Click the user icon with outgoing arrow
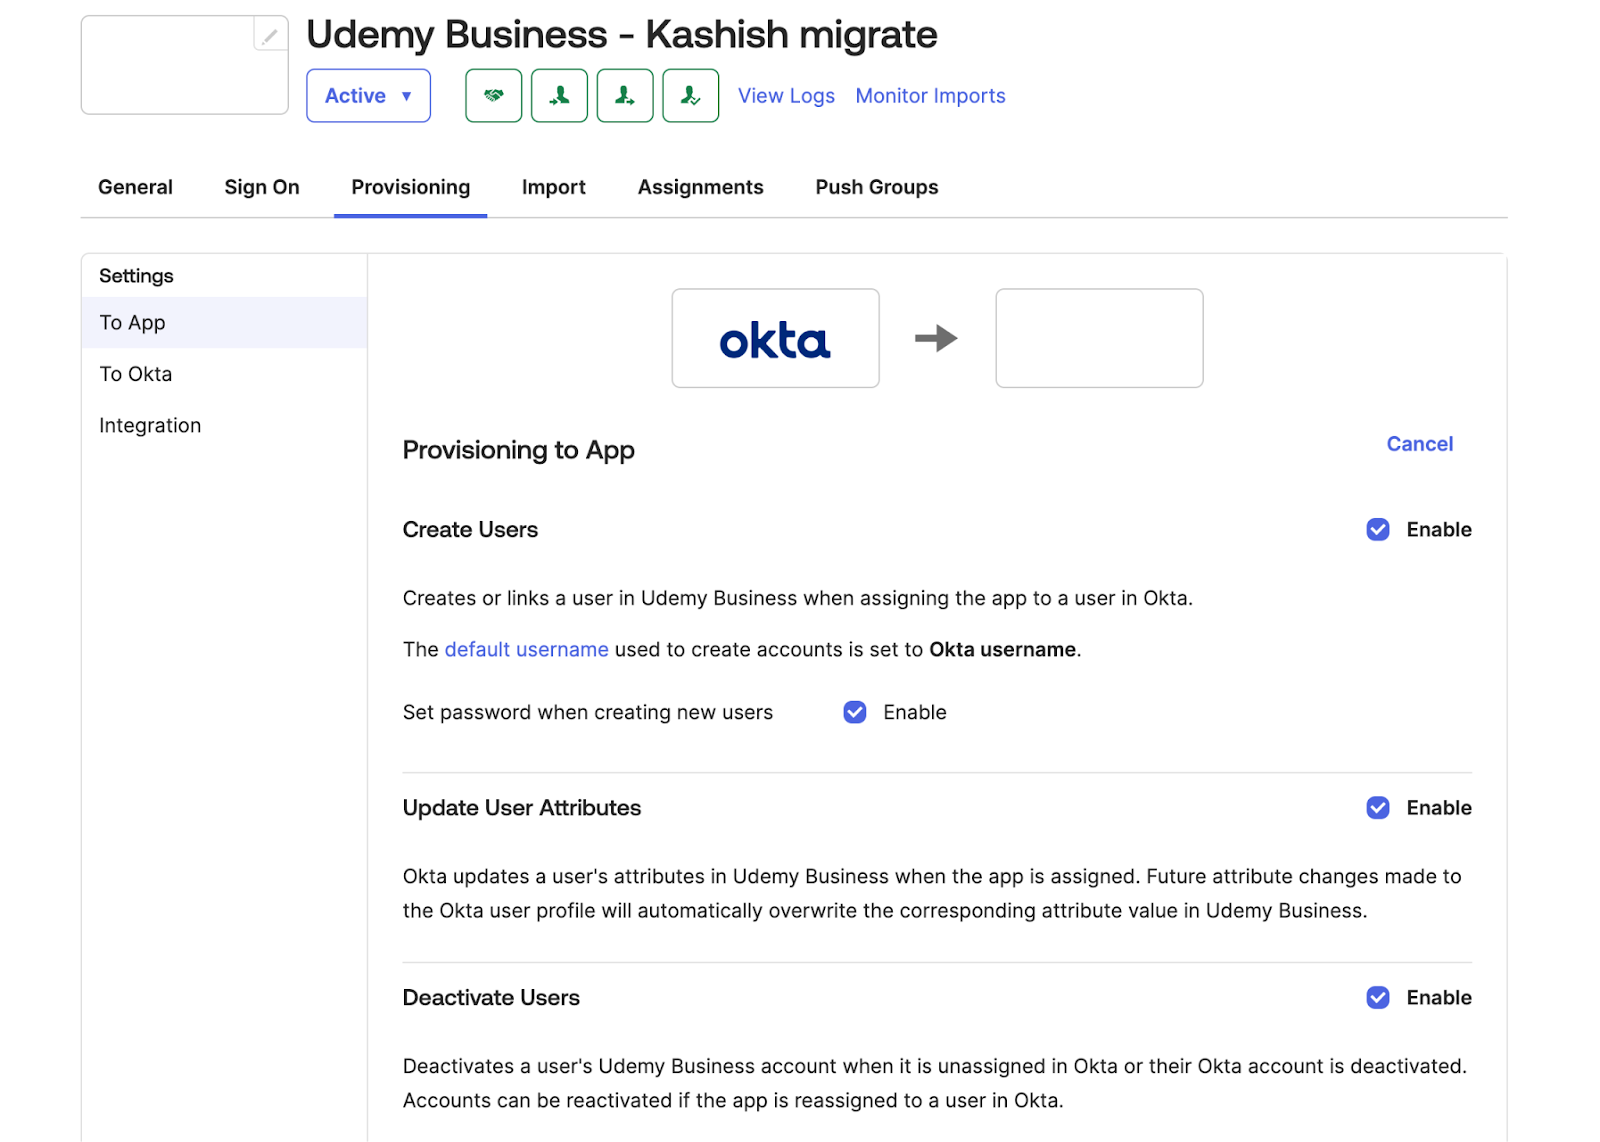Image resolution: width=1600 pixels, height=1142 pixels. click(x=625, y=96)
